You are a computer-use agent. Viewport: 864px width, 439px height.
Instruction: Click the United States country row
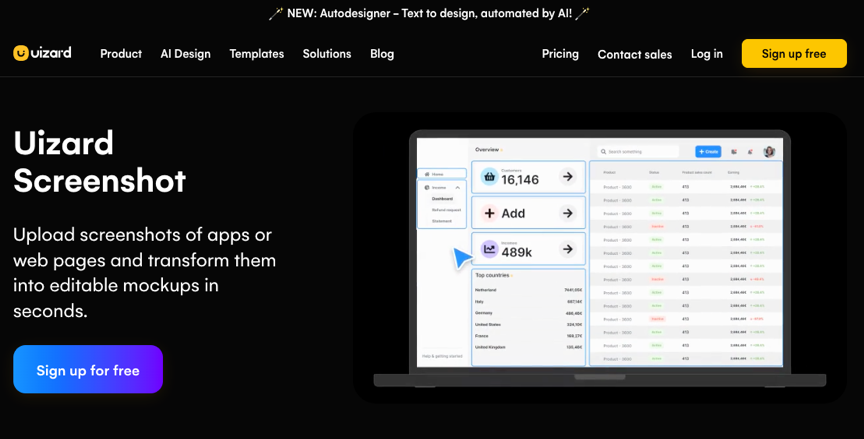528,324
